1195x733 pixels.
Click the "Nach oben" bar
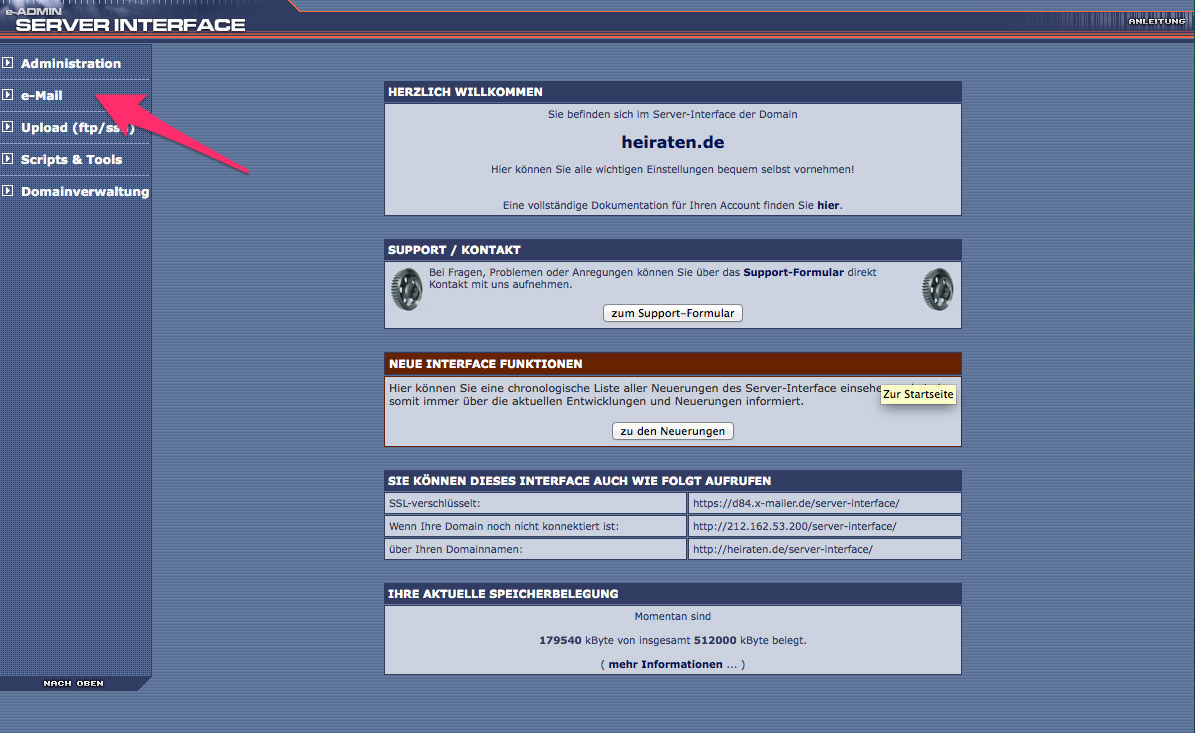tap(73, 684)
